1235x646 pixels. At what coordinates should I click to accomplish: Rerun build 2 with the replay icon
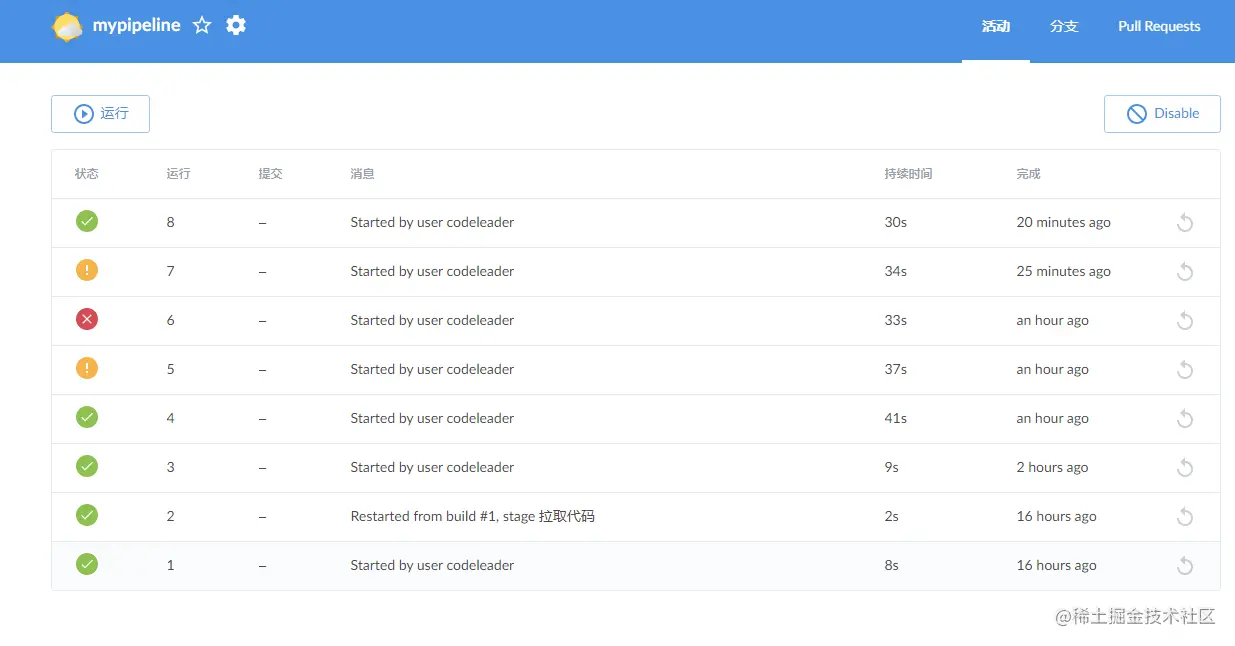[1185, 517]
